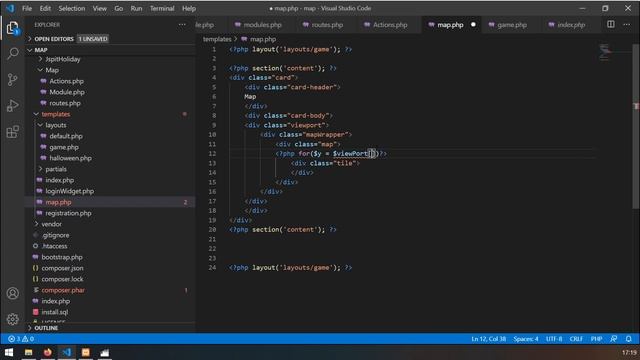Image resolution: width=640 pixels, height=360 pixels.
Task: Open File Explorer from the taskbar
Action: [28, 352]
